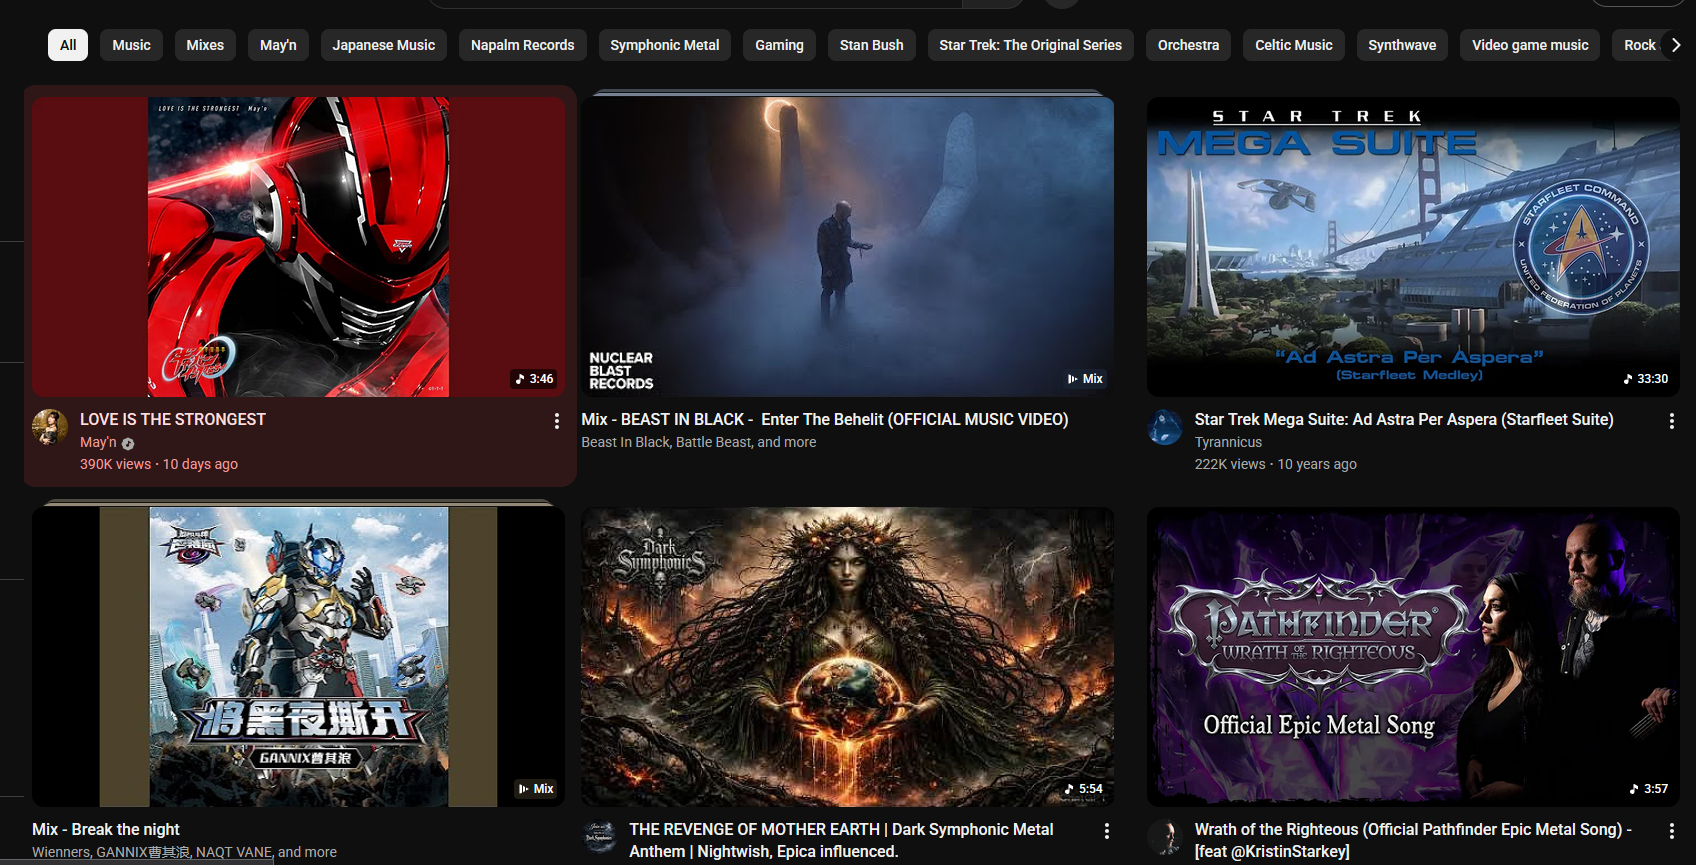Open Wrath of the Righteous title link
1696x865 pixels.
[x=1413, y=841]
